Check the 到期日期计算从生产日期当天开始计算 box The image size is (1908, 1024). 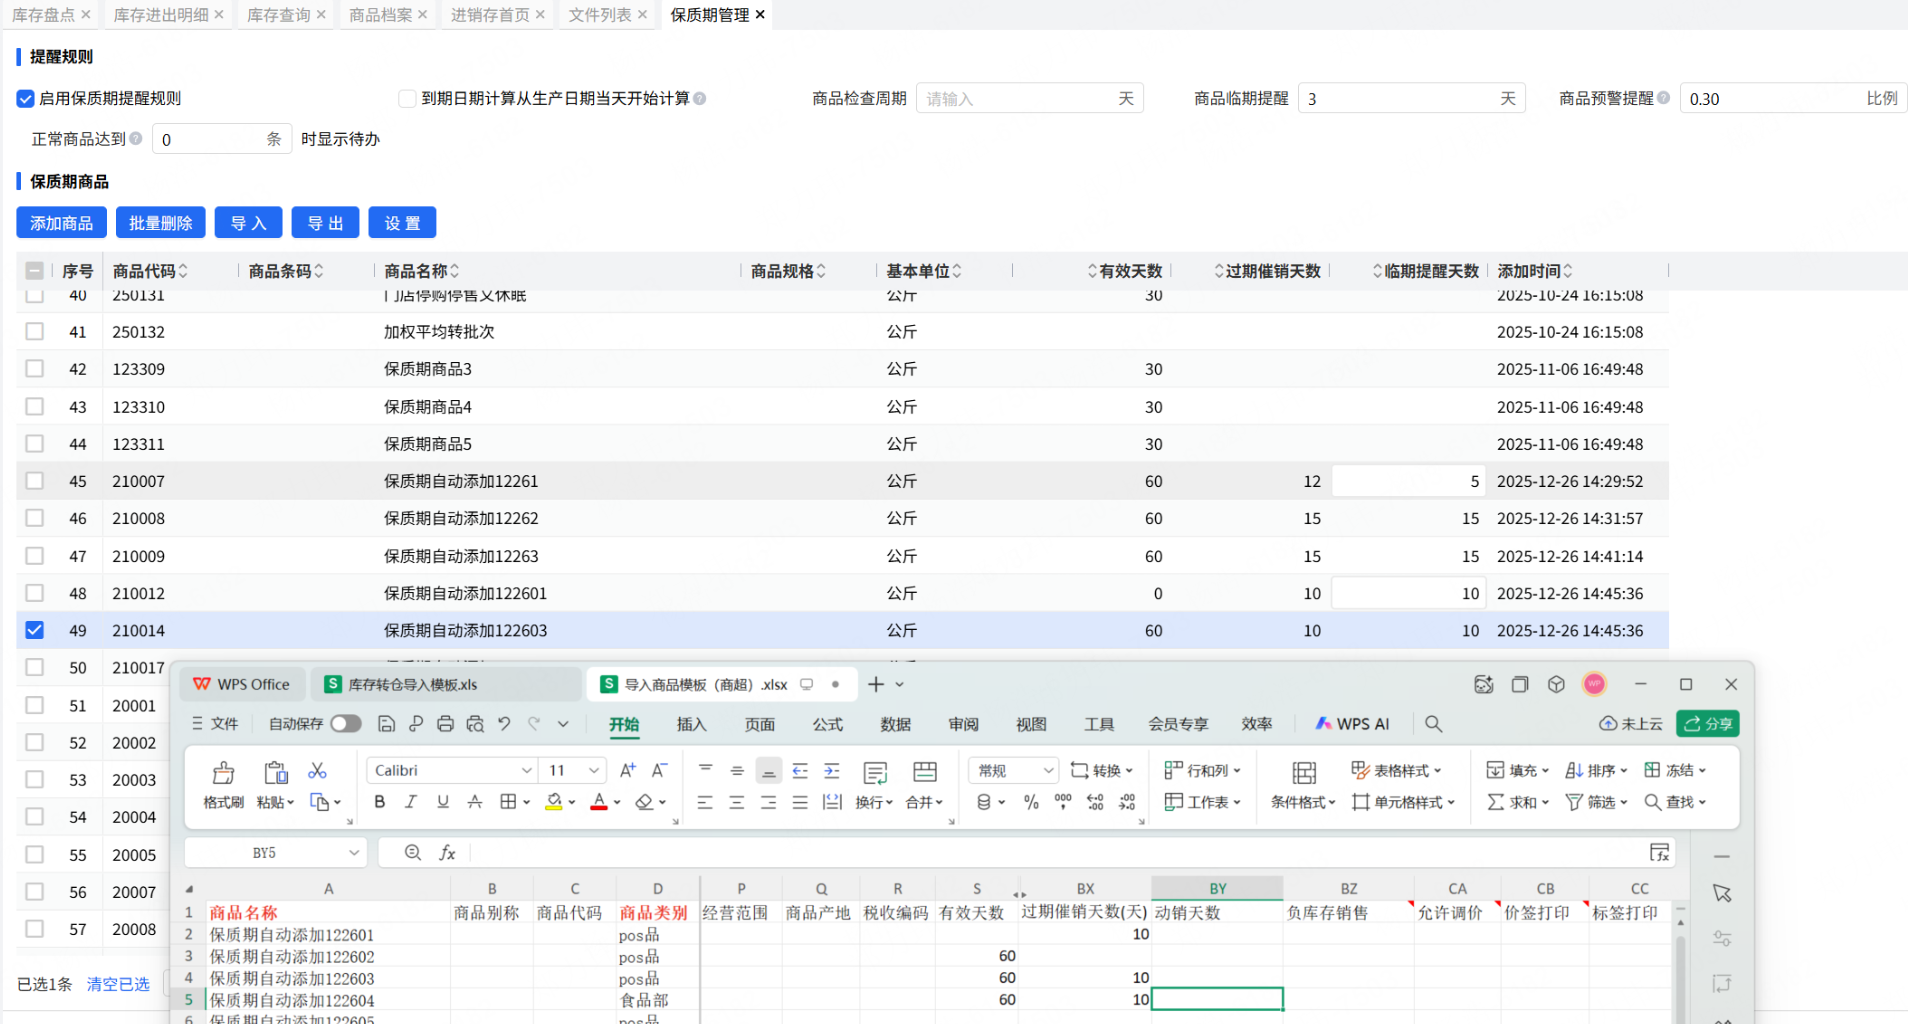pyautogui.click(x=407, y=99)
